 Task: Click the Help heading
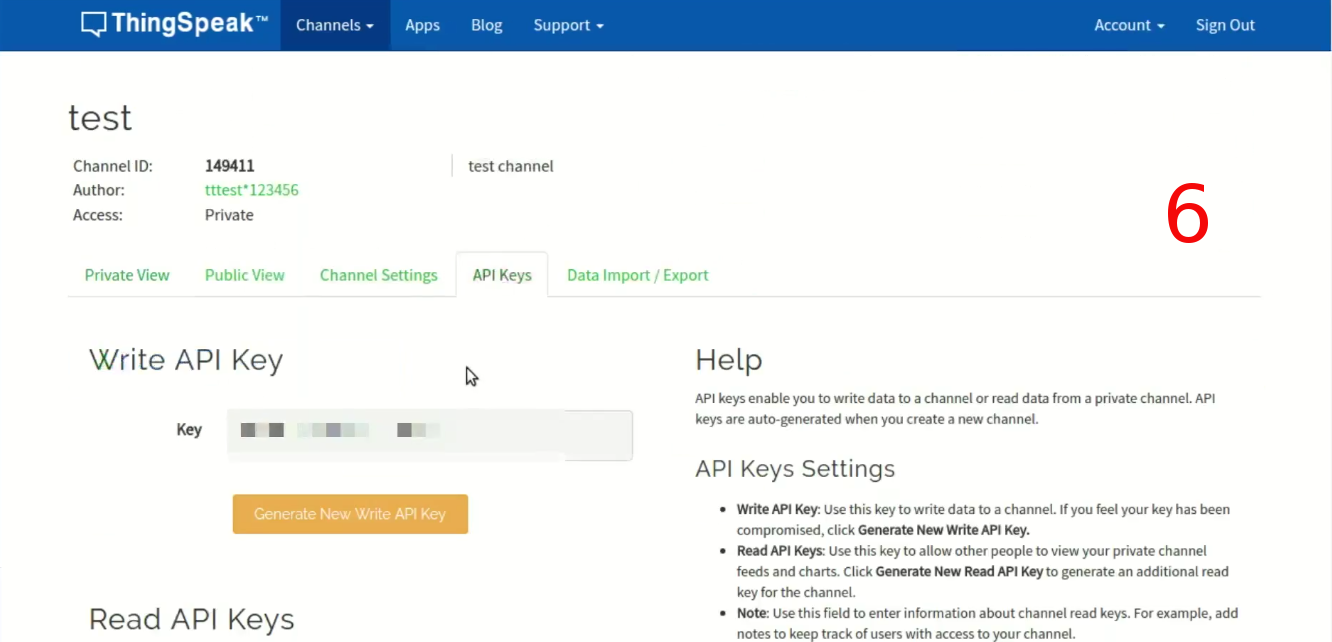[x=729, y=360]
